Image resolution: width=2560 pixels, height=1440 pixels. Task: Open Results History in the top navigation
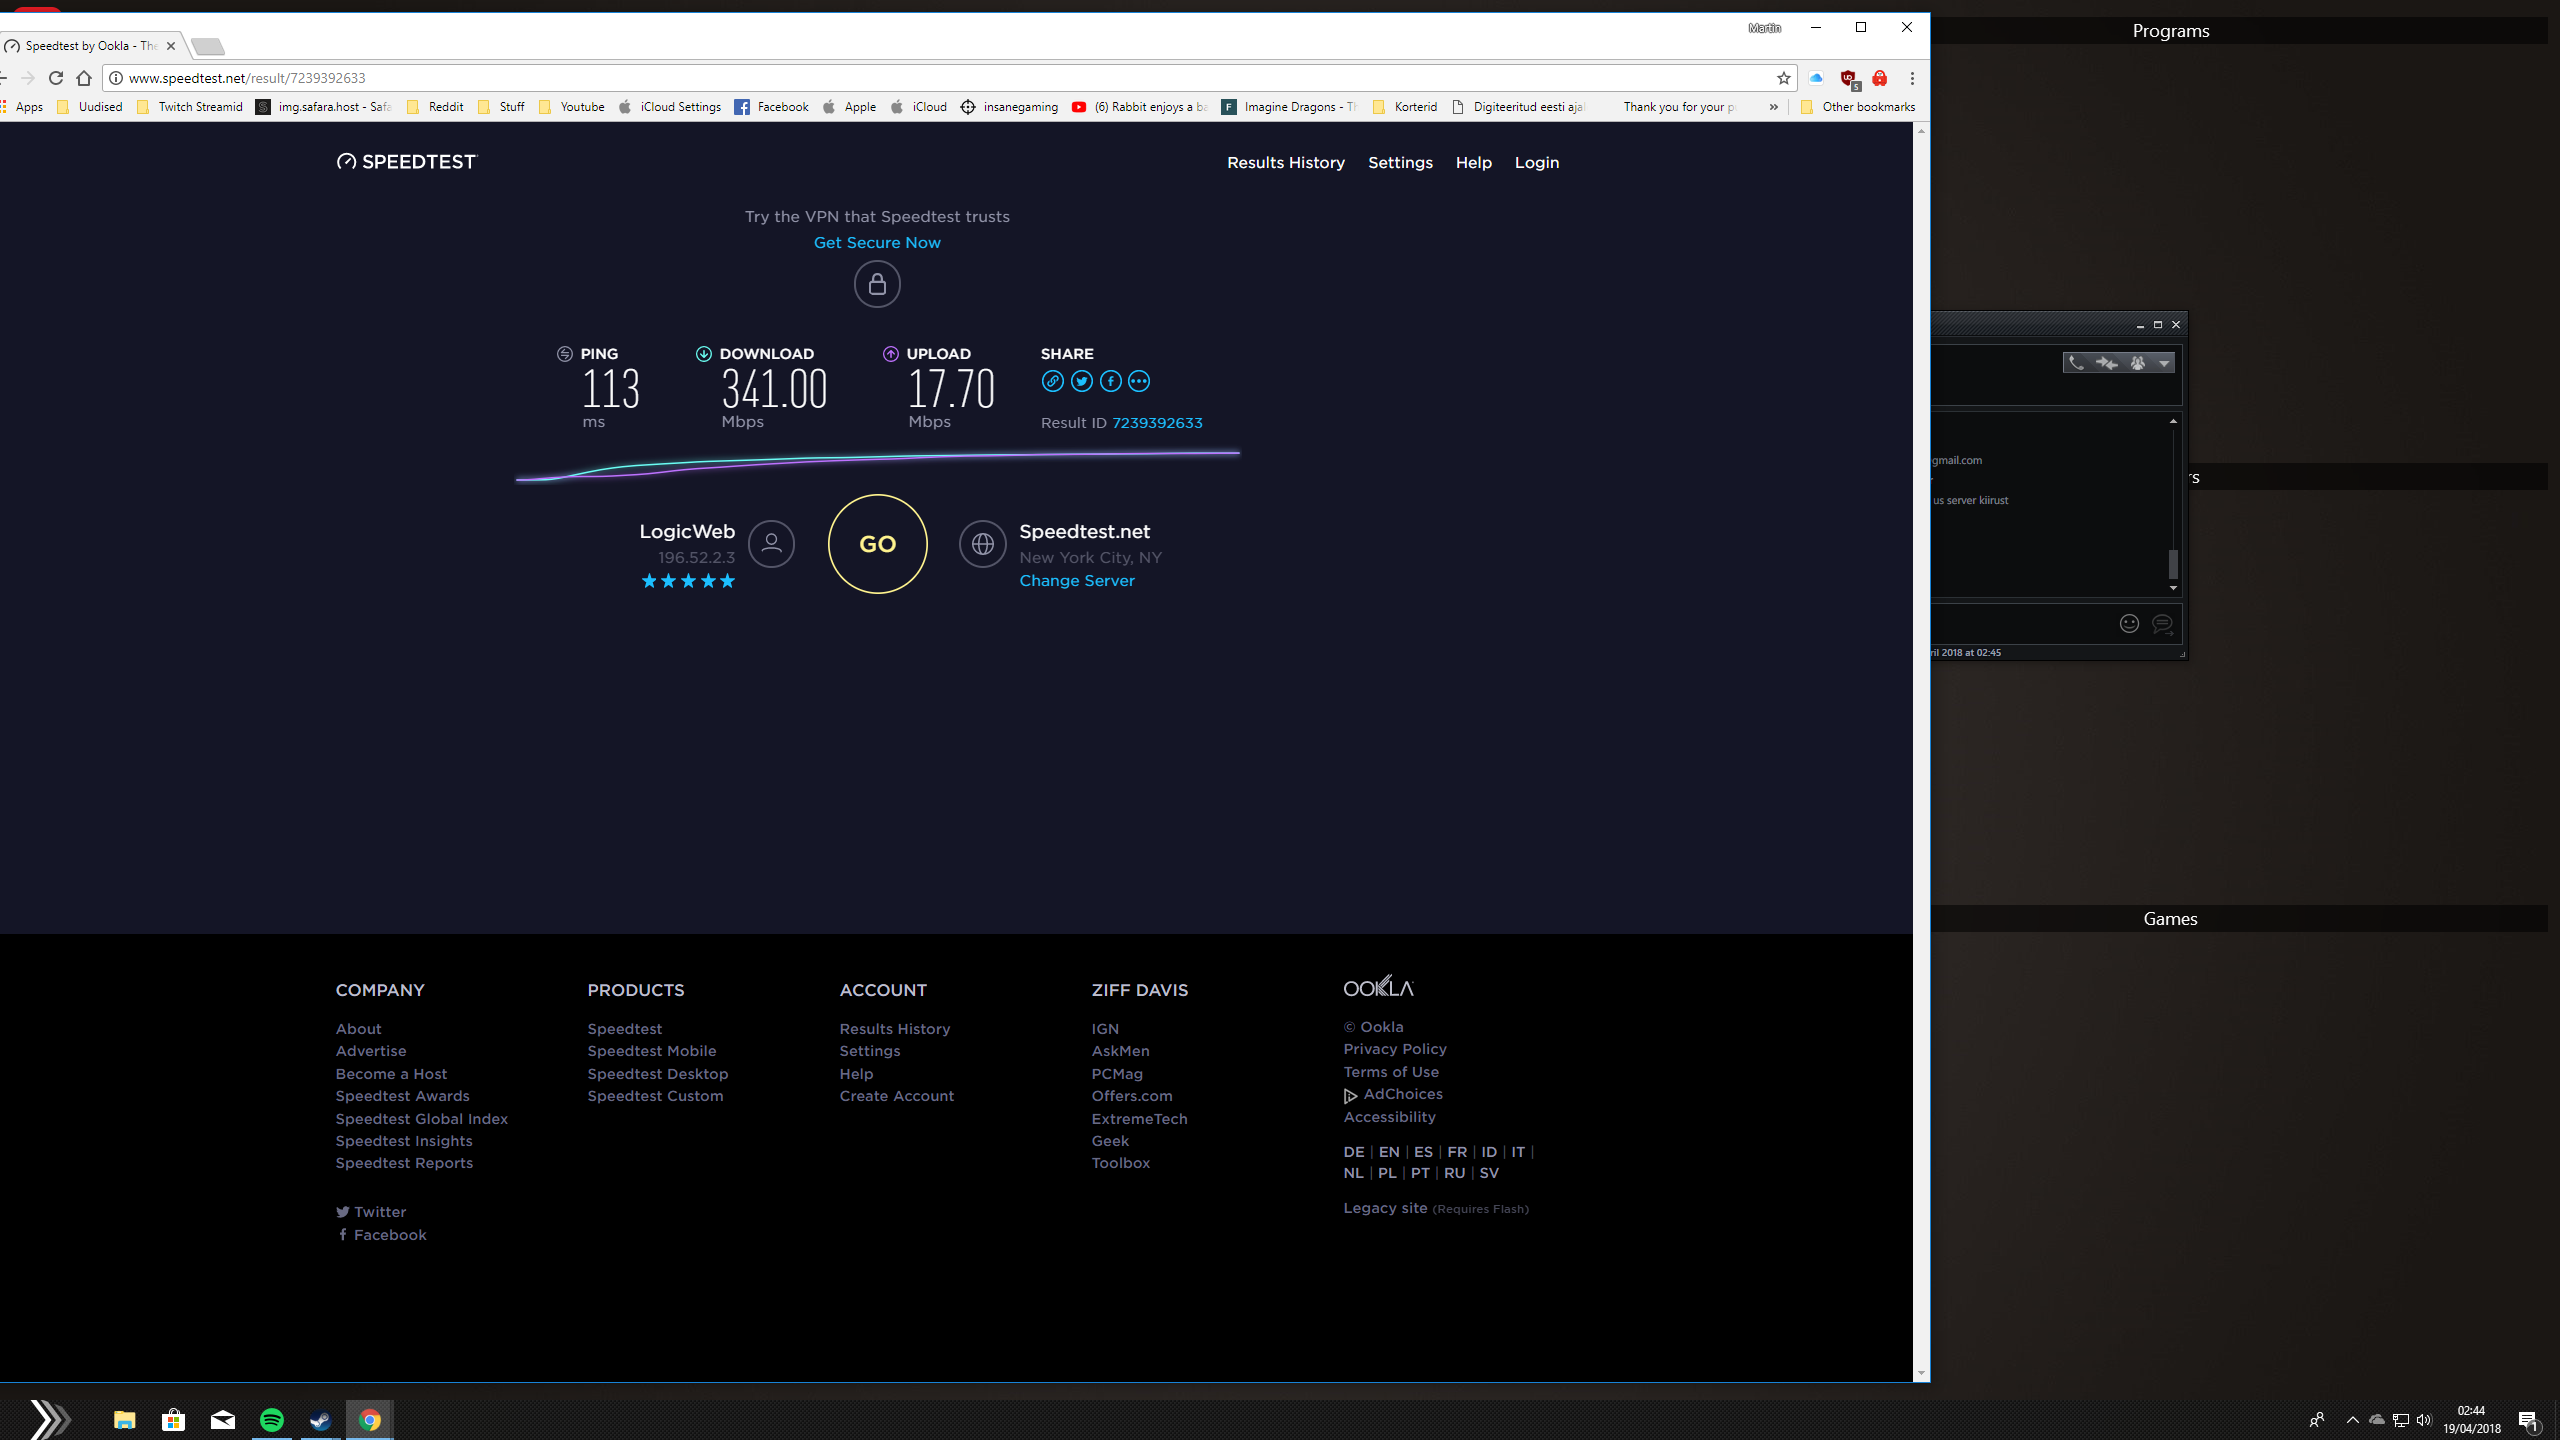1285,162
